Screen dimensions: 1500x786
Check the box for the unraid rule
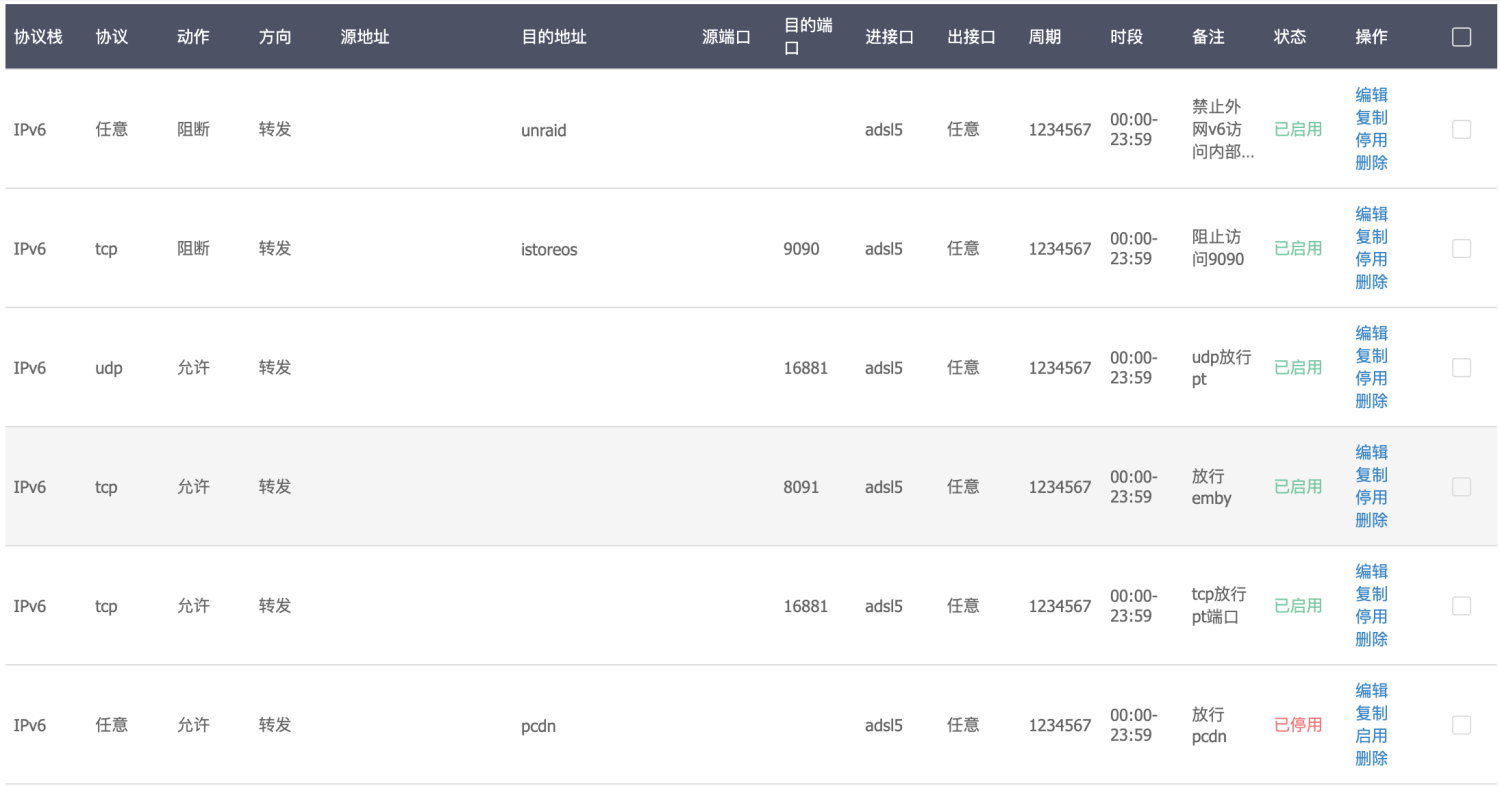tap(1461, 129)
